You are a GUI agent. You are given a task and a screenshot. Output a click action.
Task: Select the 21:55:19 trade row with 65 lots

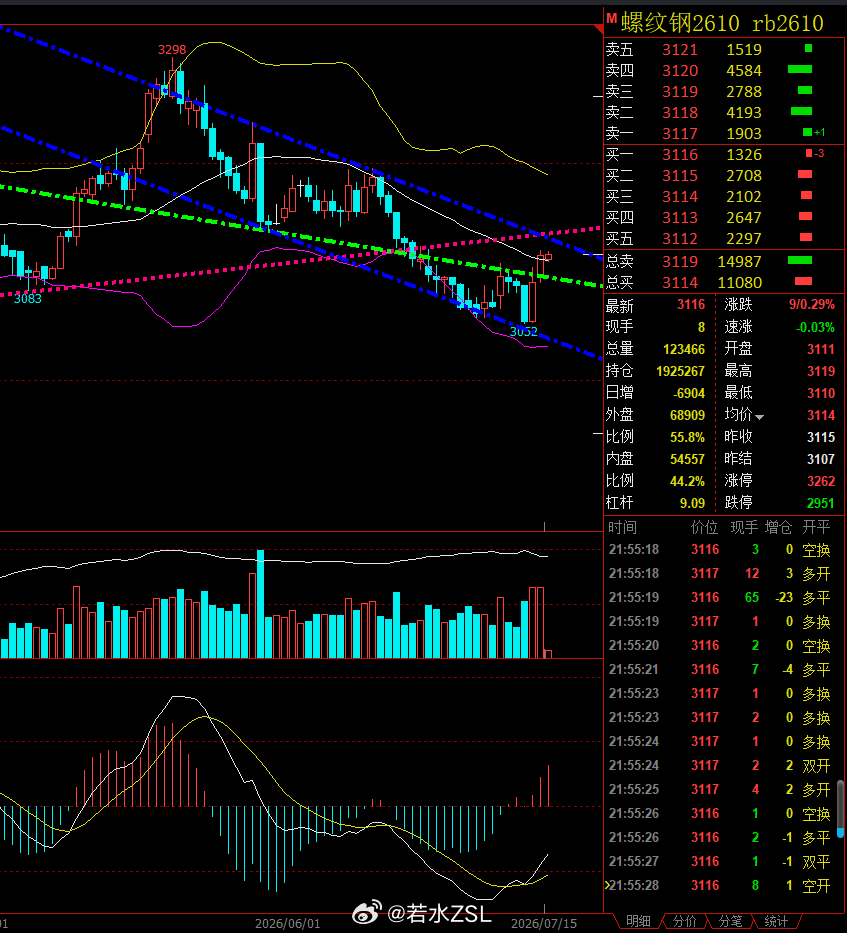(719, 597)
